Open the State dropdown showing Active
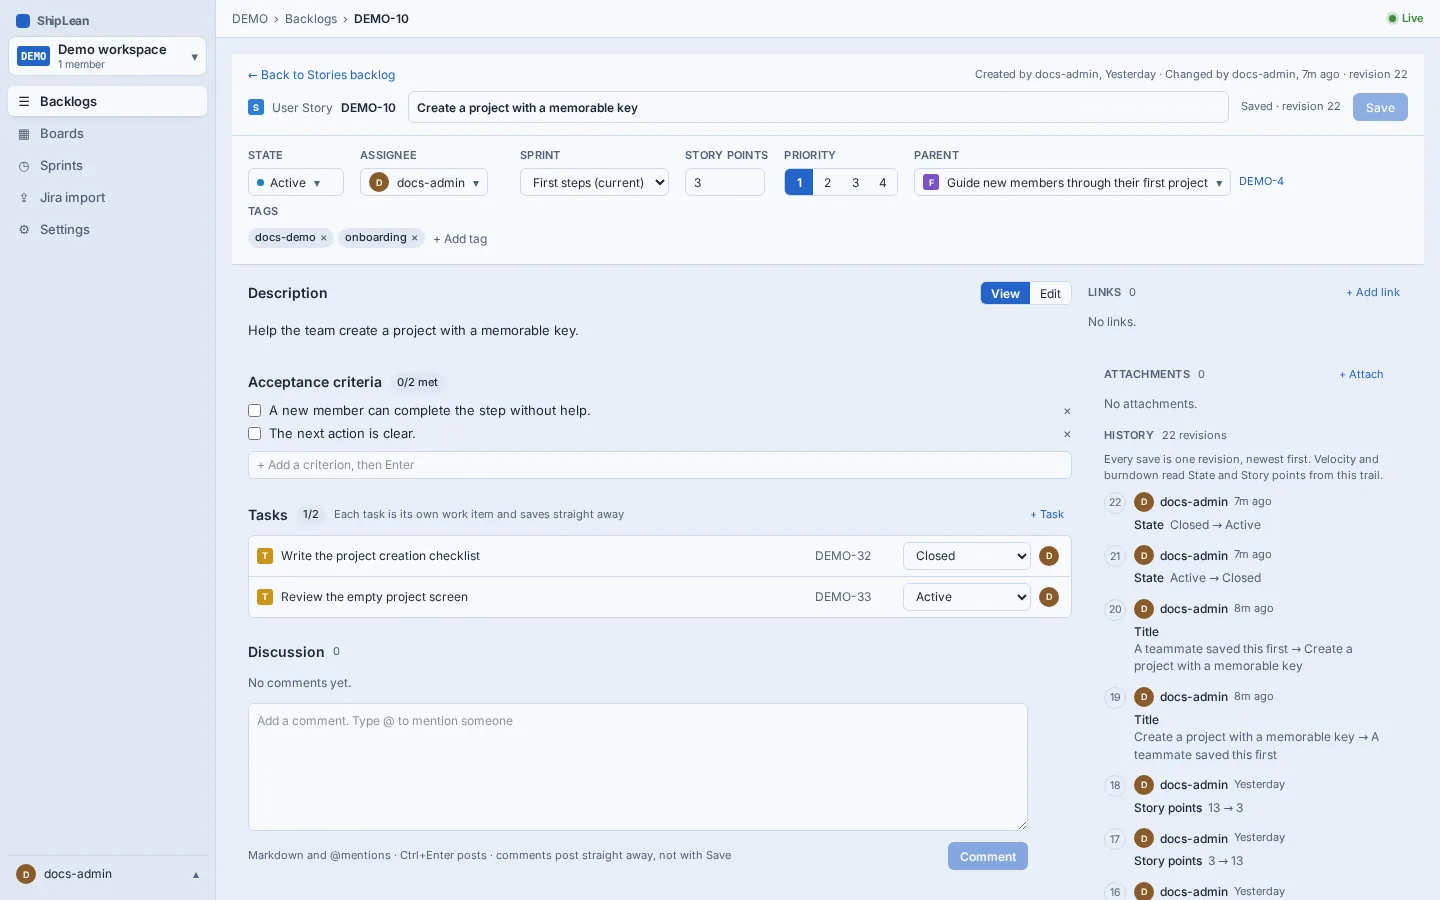 pos(296,182)
